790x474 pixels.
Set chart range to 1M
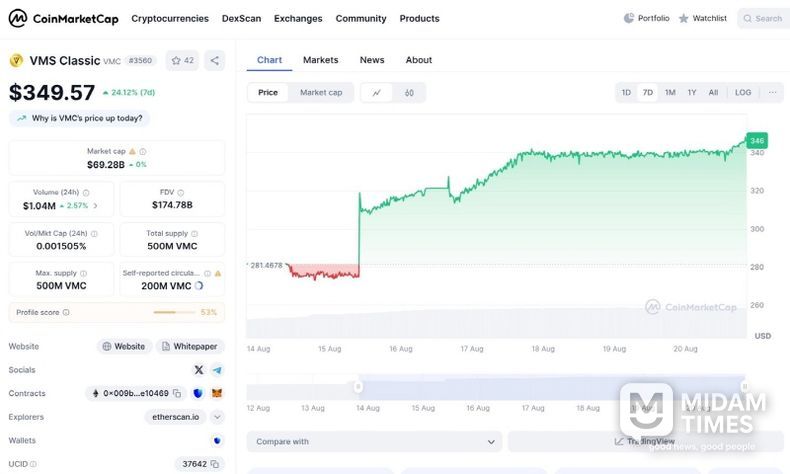[670, 93]
